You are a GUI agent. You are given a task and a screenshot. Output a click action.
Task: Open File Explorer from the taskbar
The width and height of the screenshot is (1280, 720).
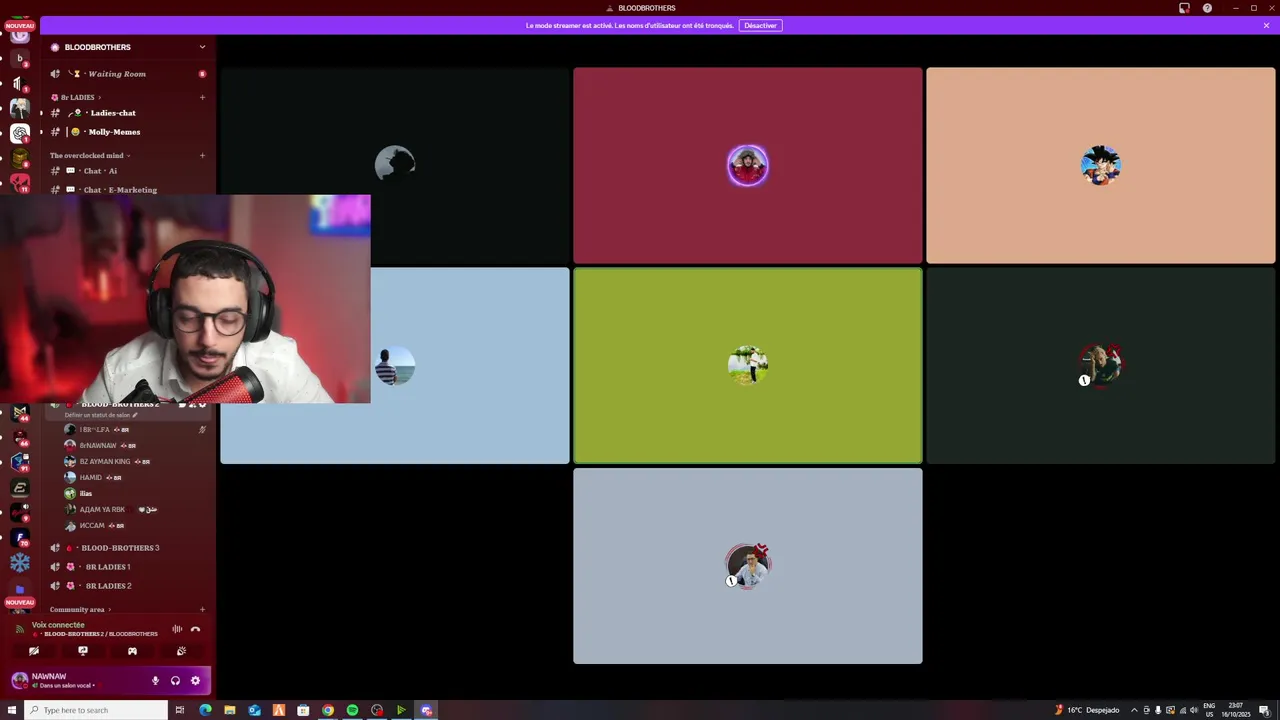(230, 710)
